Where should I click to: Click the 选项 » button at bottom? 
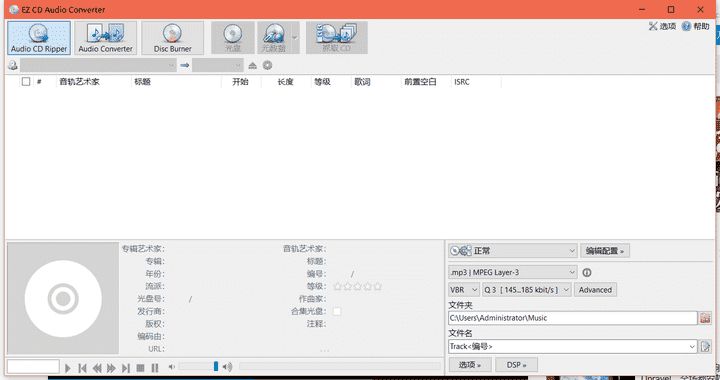tap(470, 365)
